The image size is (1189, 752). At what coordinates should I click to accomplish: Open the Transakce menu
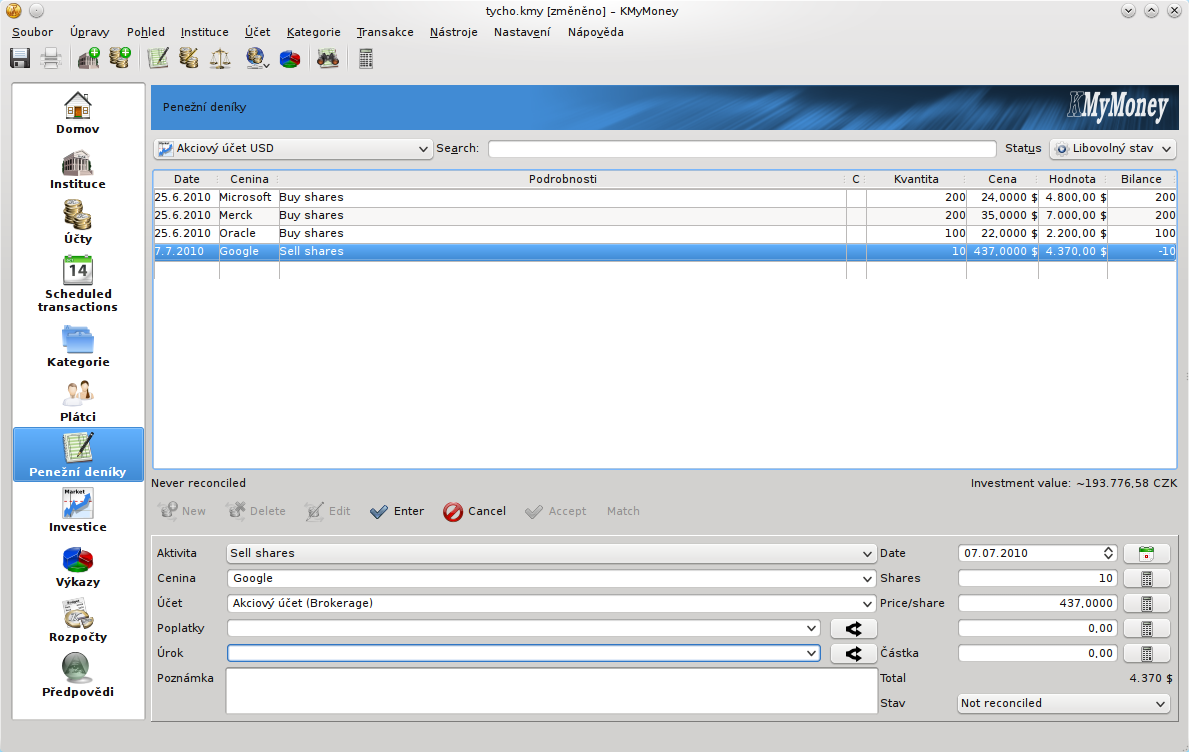coord(385,32)
